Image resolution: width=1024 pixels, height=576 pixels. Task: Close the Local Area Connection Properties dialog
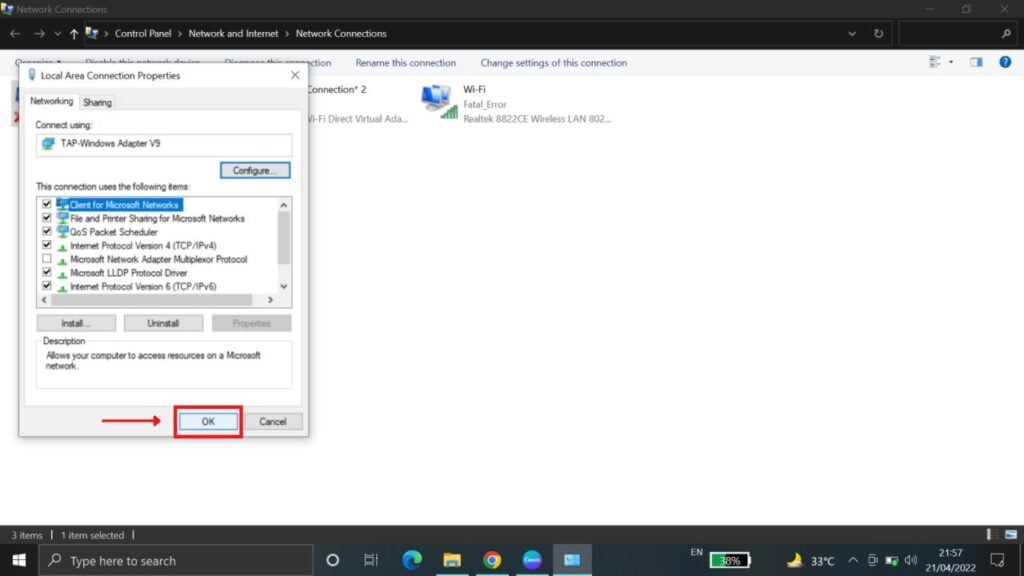pyautogui.click(x=295, y=75)
